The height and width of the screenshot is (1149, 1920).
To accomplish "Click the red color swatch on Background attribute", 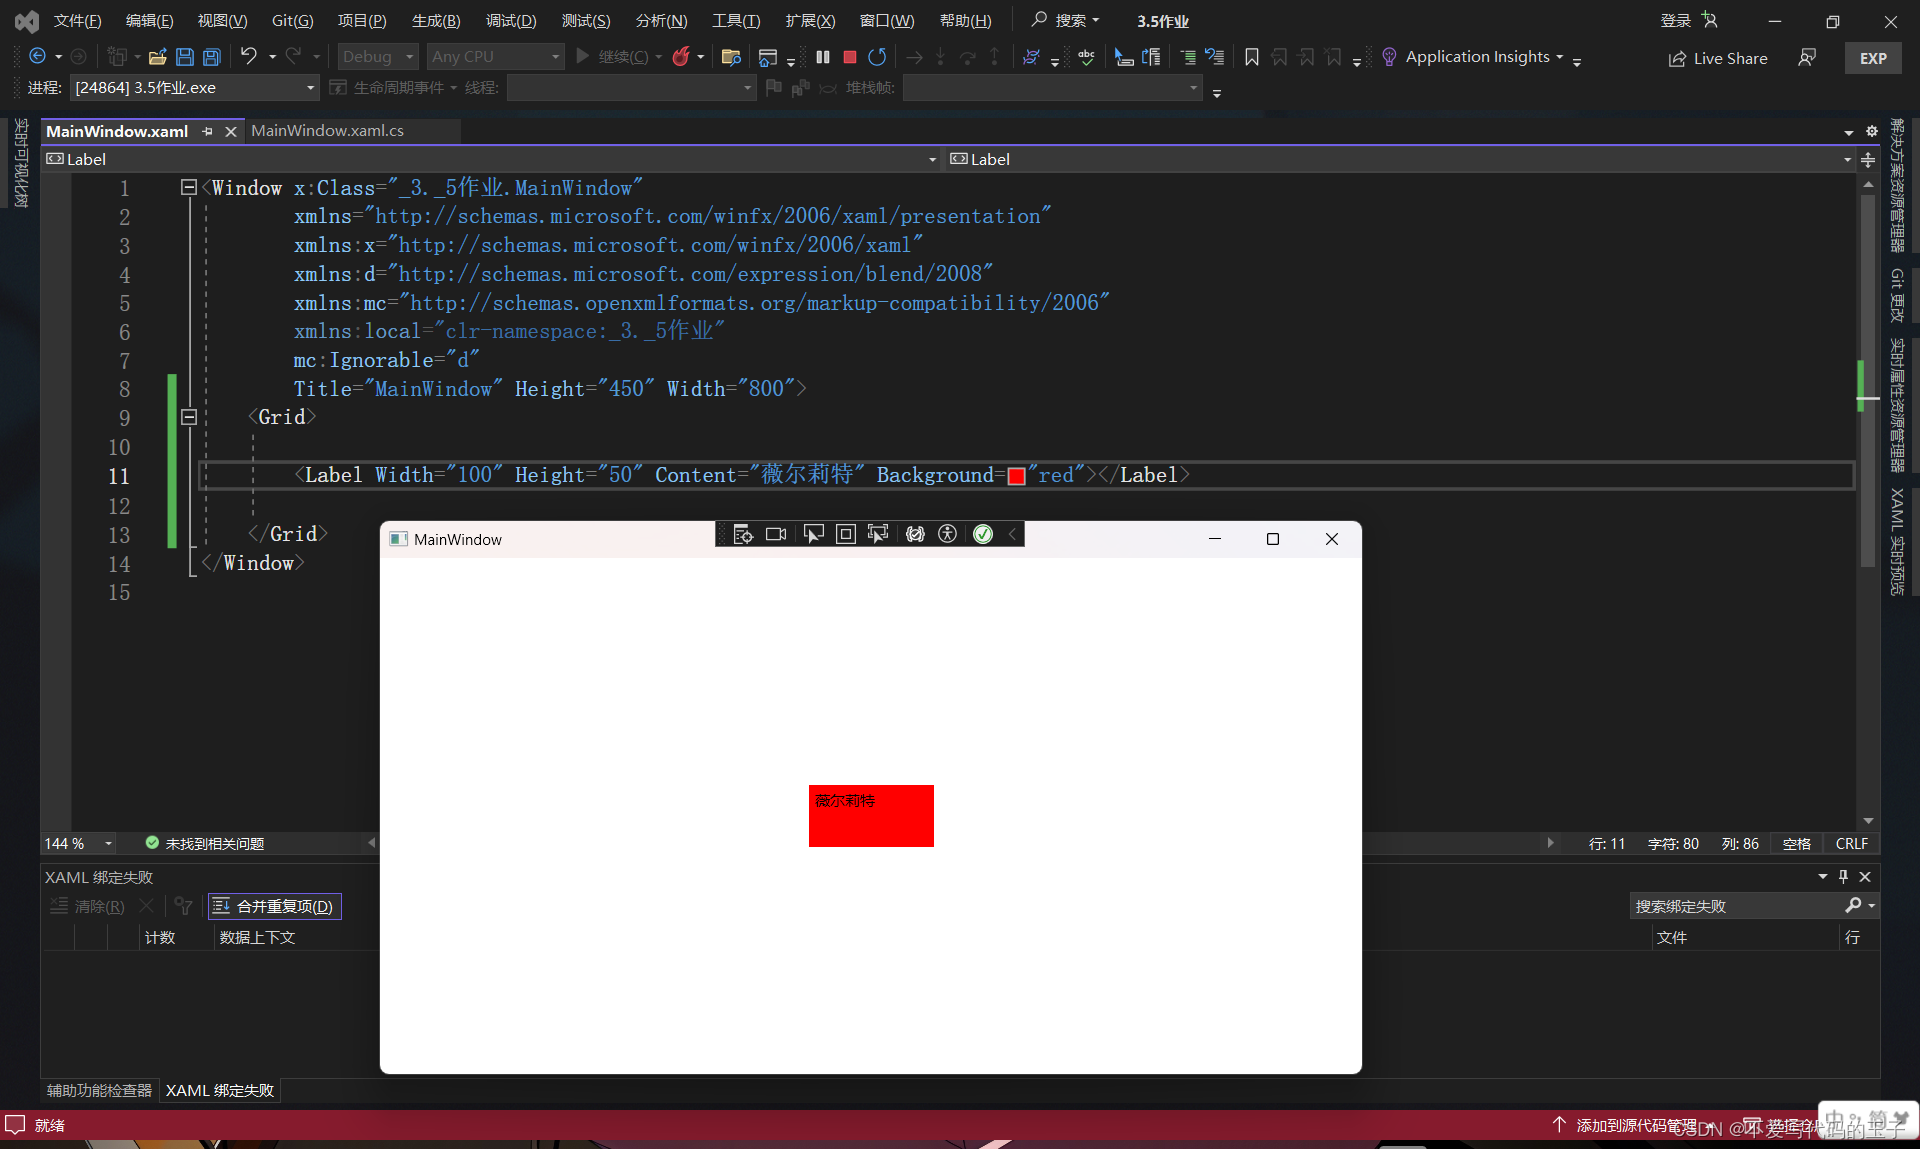I will (x=1017, y=476).
